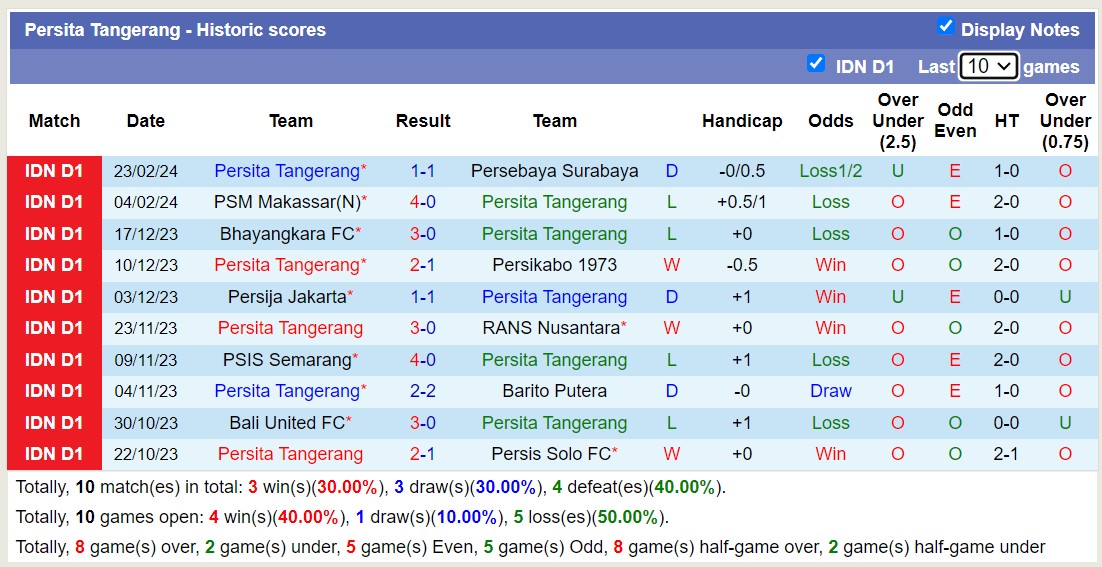
Task: Click the 2-1 result against Persikabo 1973
Action: [422, 265]
